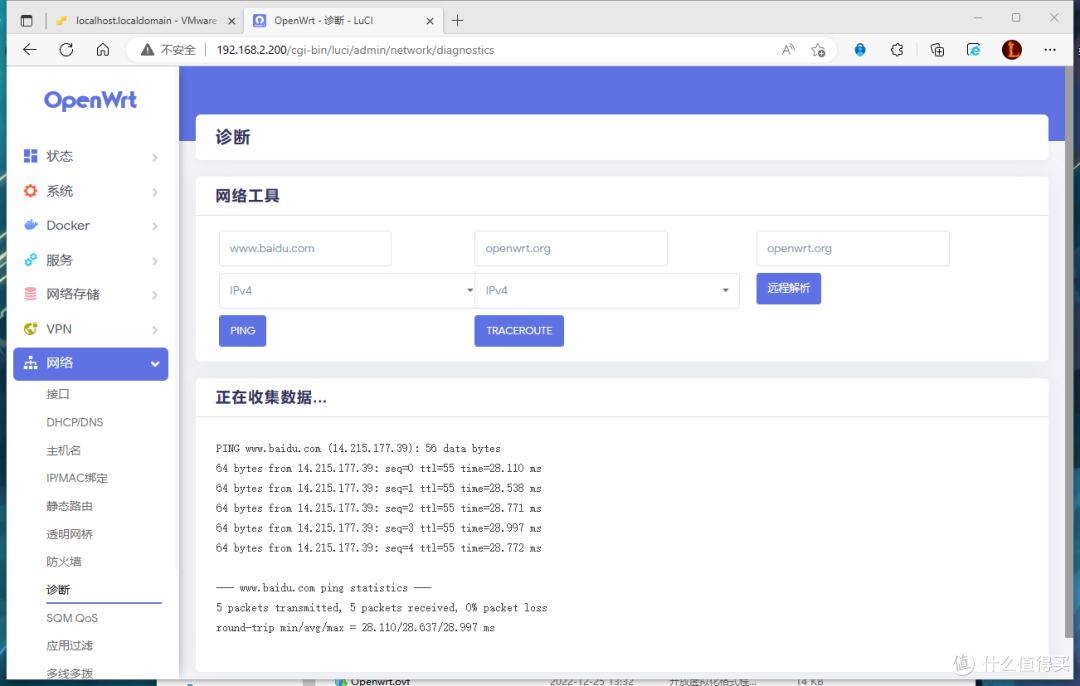The height and width of the screenshot is (686, 1080).
Task: Click the browser home icon
Action: (x=102, y=49)
